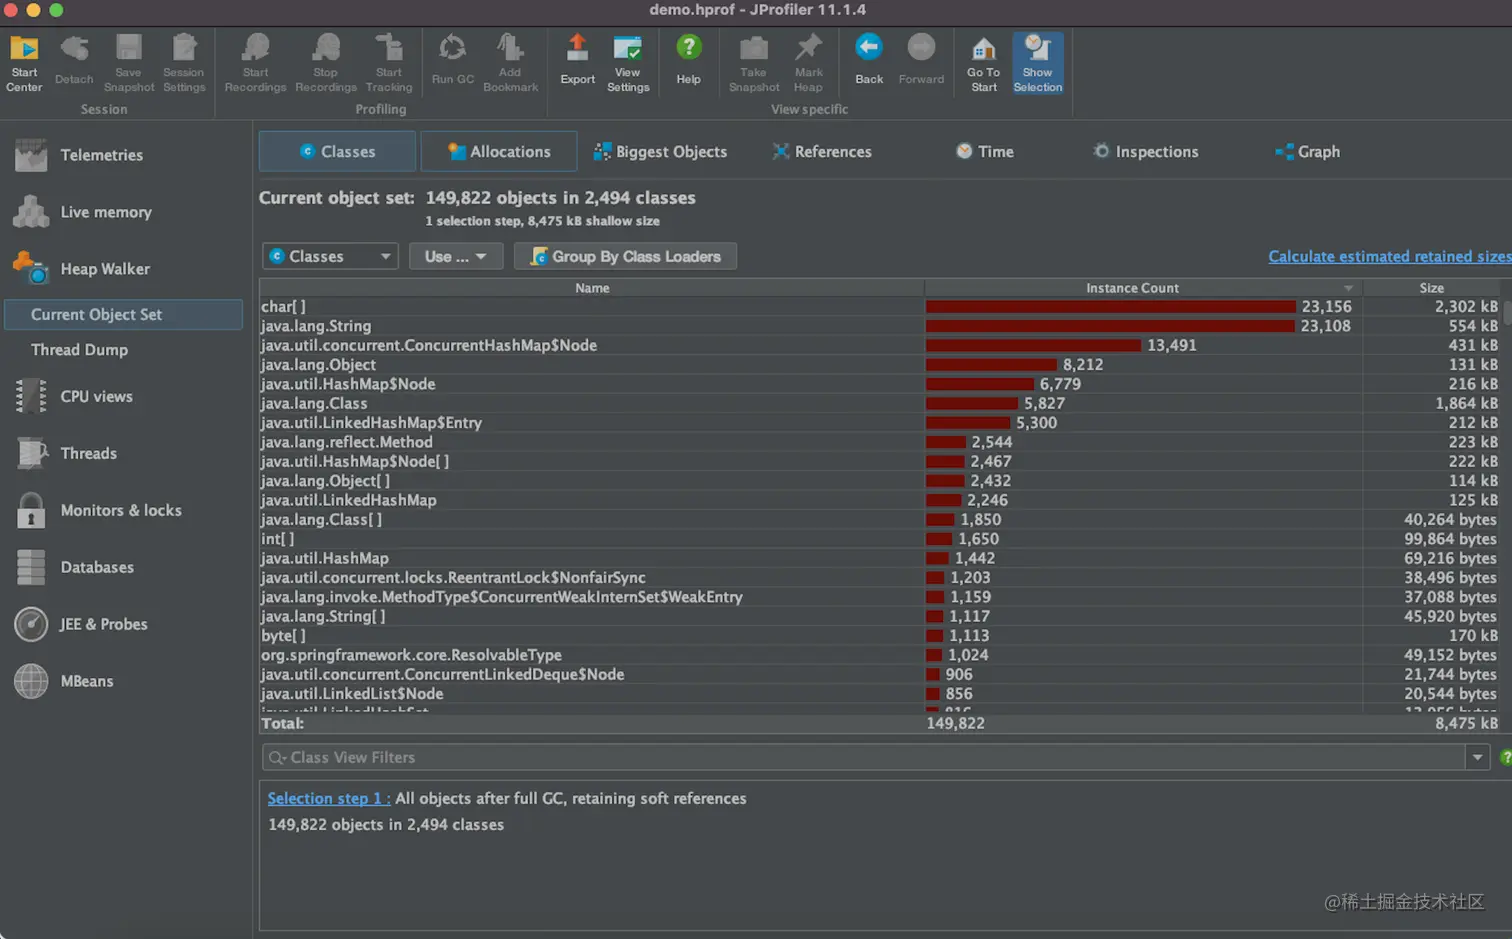The width and height of the screenshot is (1512, 939).
Task: Select ReentrantLock$NonfairSync row
Action: (x=880, y=578)
